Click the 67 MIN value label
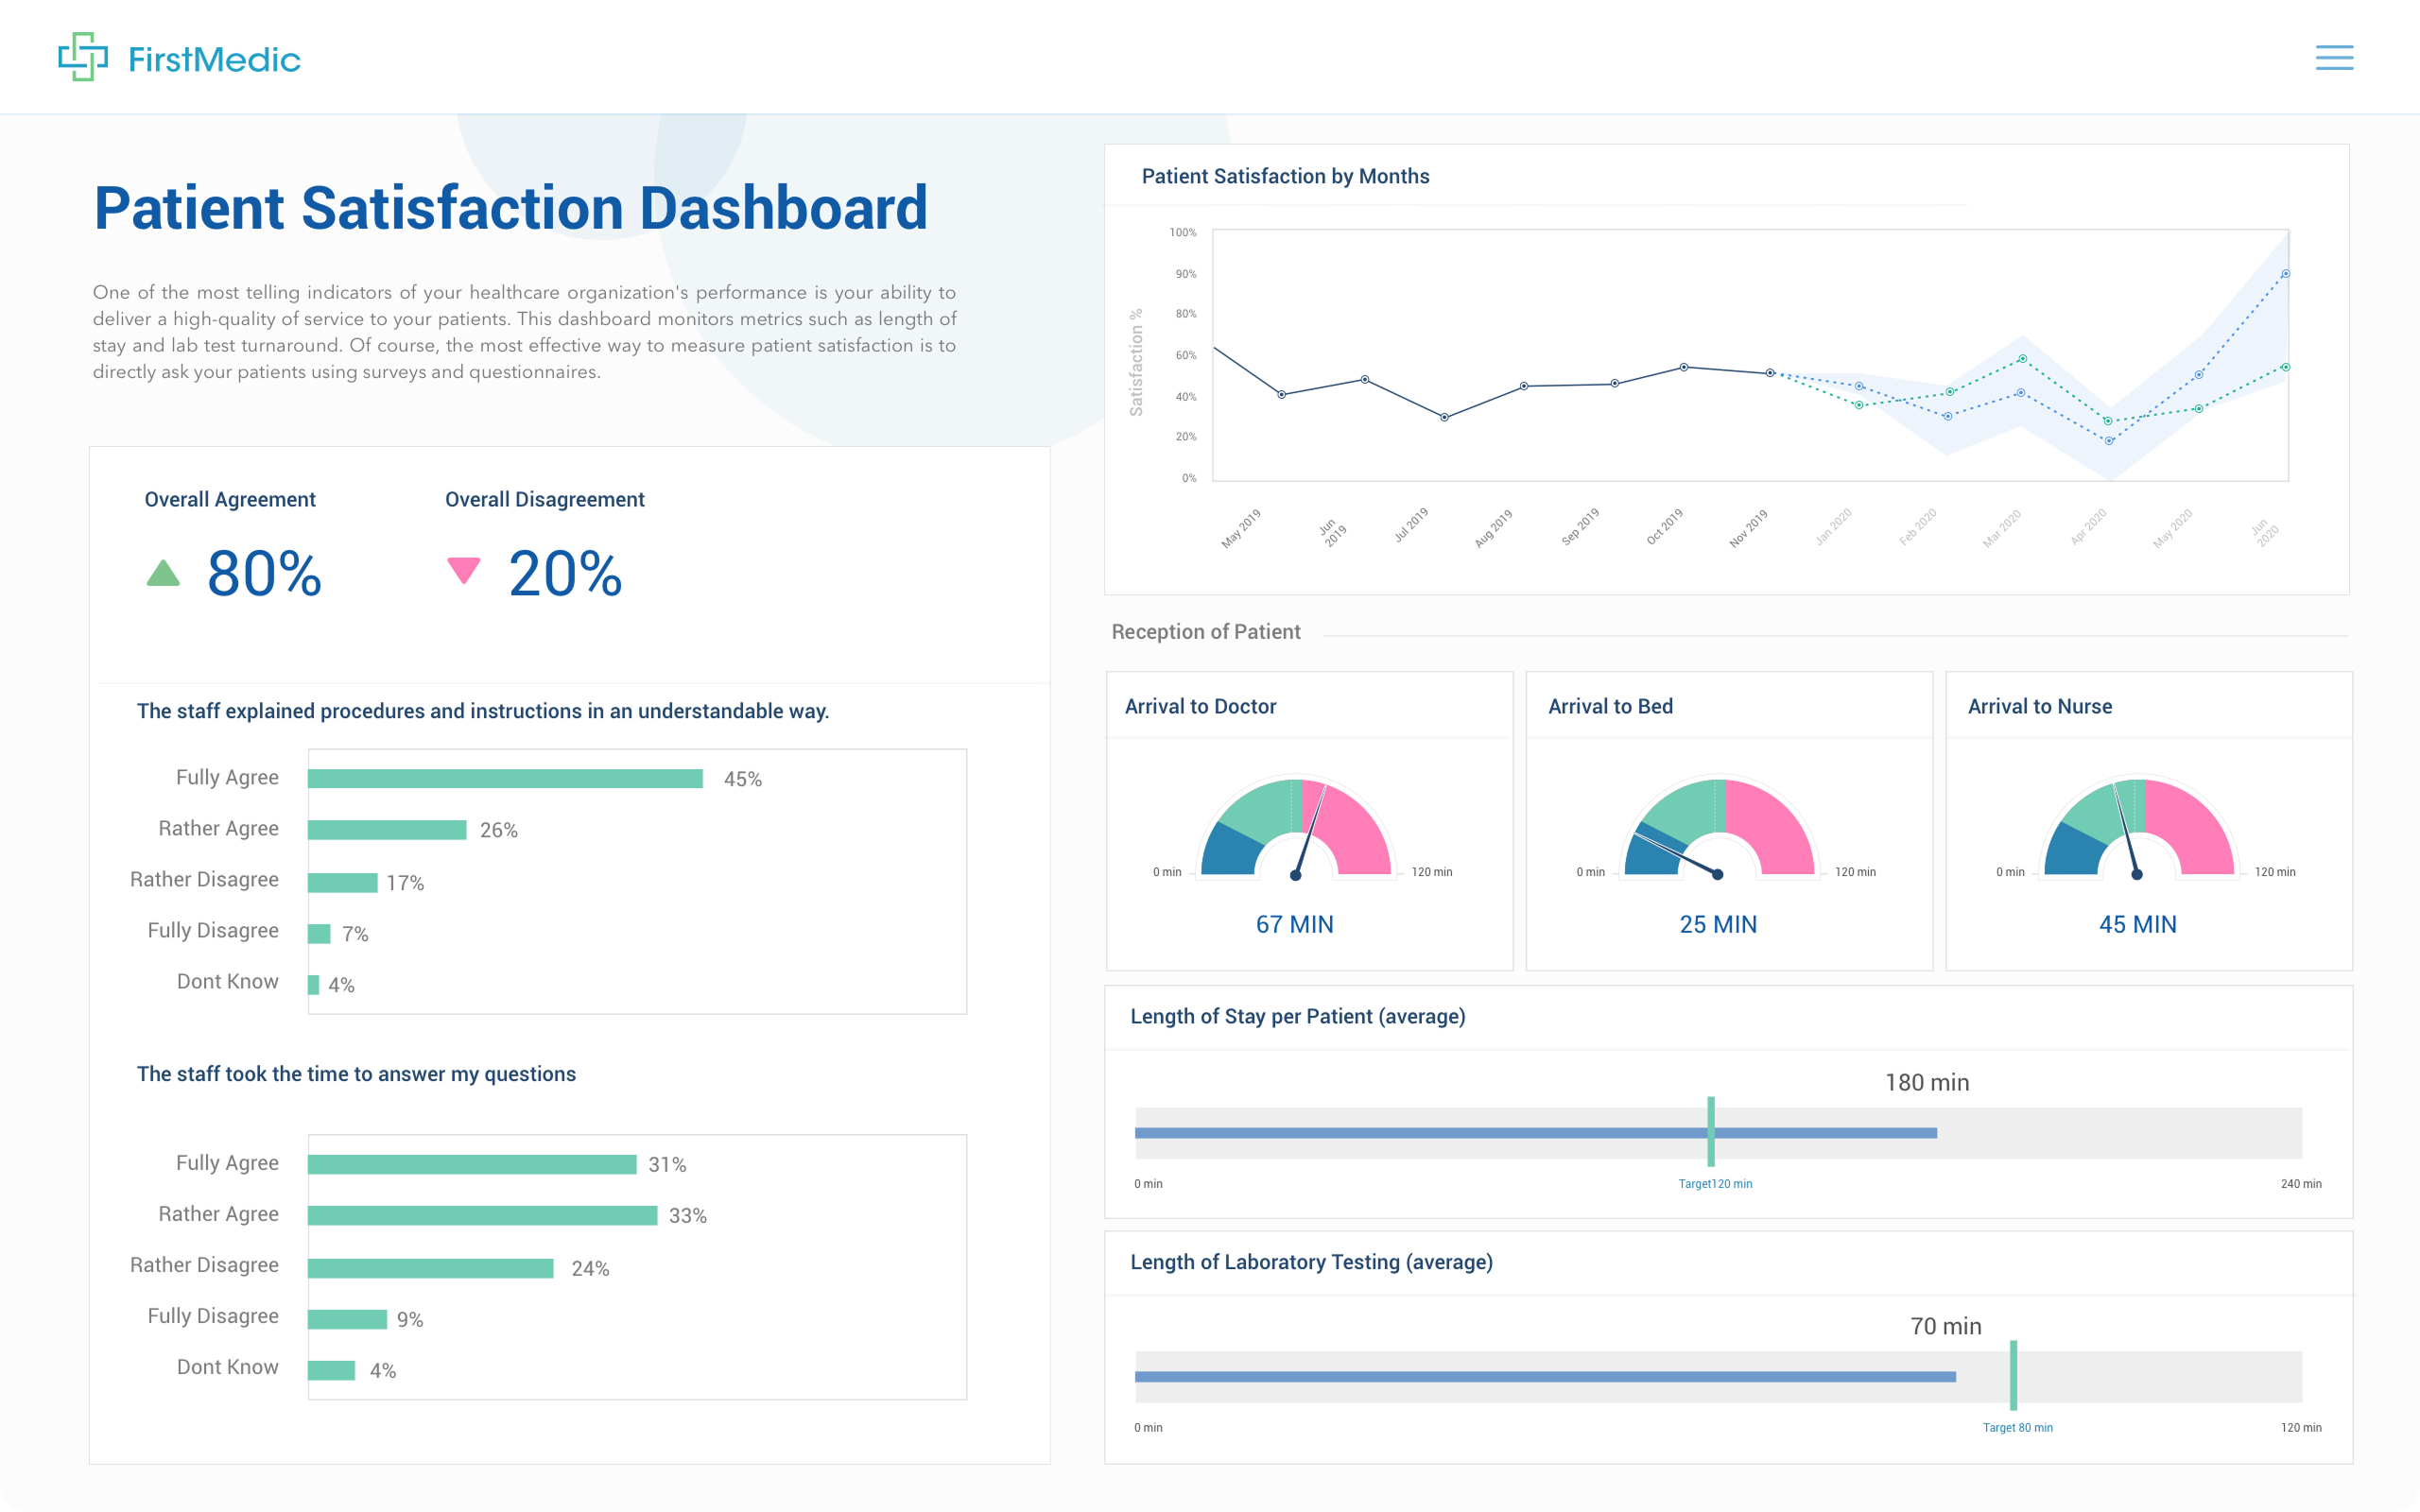 pyautogui.click(x=1294, y=925)
